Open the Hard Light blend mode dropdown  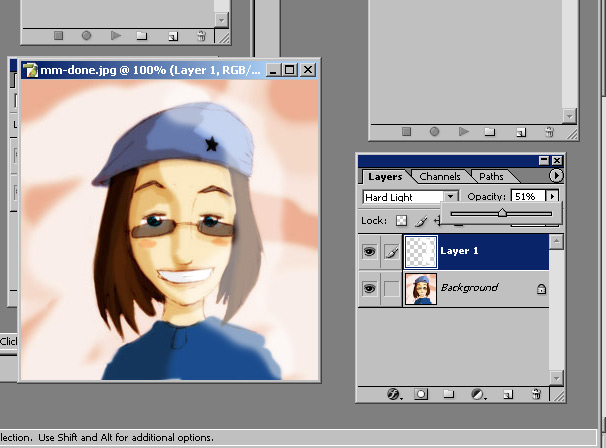(452, 198)
